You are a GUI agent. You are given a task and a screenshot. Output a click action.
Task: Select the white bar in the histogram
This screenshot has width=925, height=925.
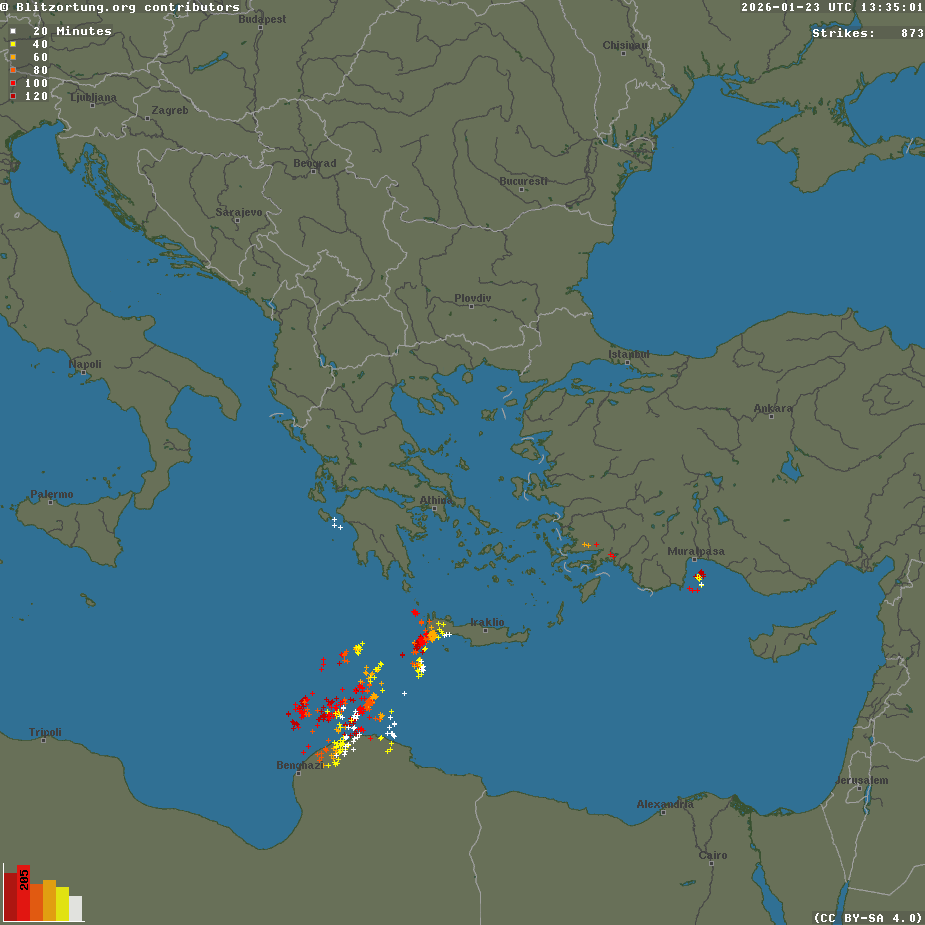pos(76,908)
